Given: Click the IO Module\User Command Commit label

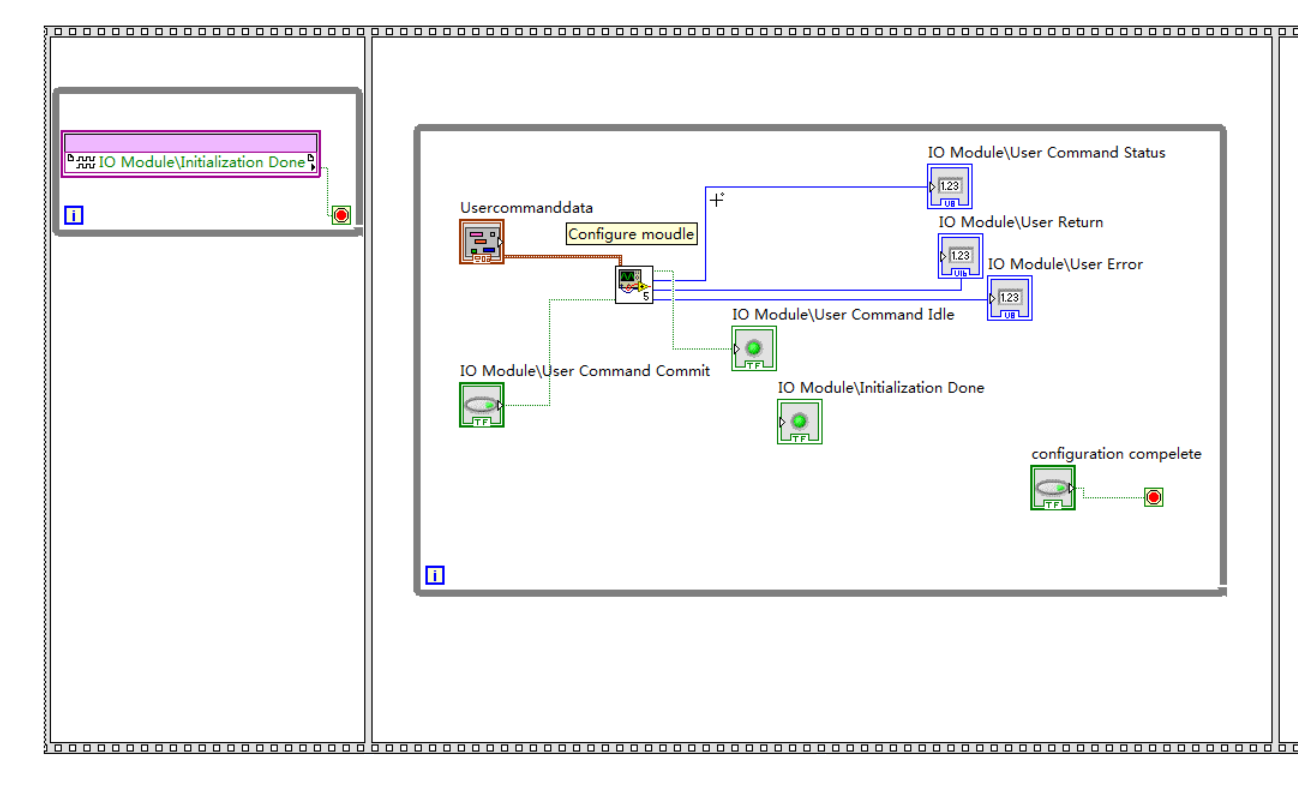Looking at the screenshot, I should click(584, 371).
